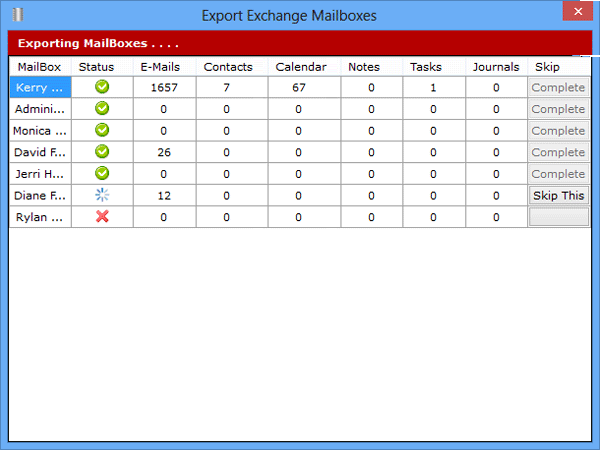Screen dimensions: 600x450
Task: Click the green check status for Jerri H...
Action: point(102,174)
